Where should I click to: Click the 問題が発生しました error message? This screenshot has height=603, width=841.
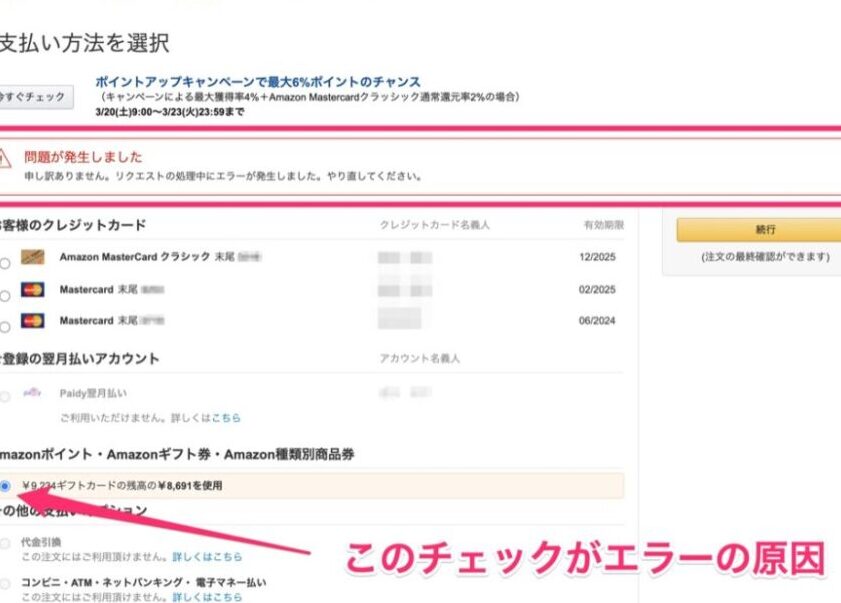pyautogui.click(x=83, y=157)
